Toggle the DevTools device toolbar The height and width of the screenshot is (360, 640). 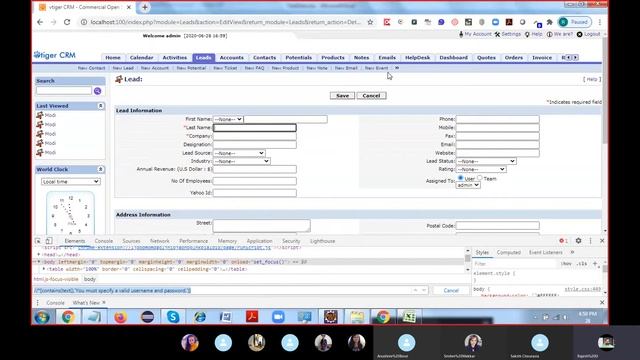pyautogui.click(x=49, y=241)
